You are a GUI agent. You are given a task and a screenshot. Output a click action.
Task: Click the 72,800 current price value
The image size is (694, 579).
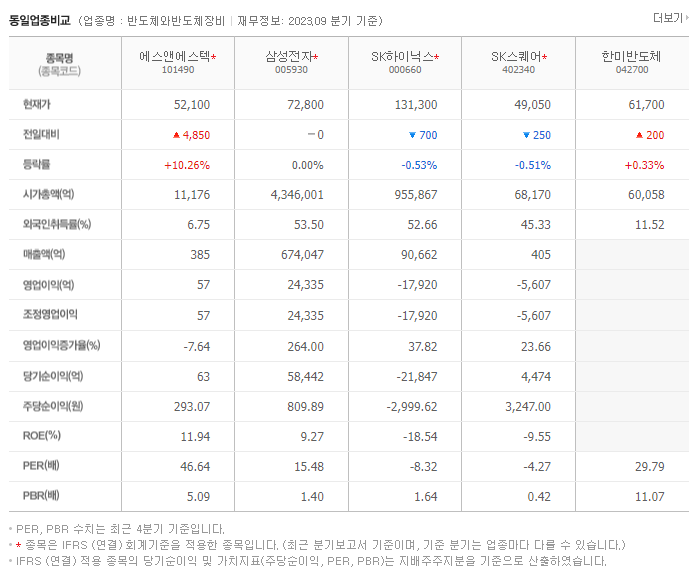[x=305, y=105]
